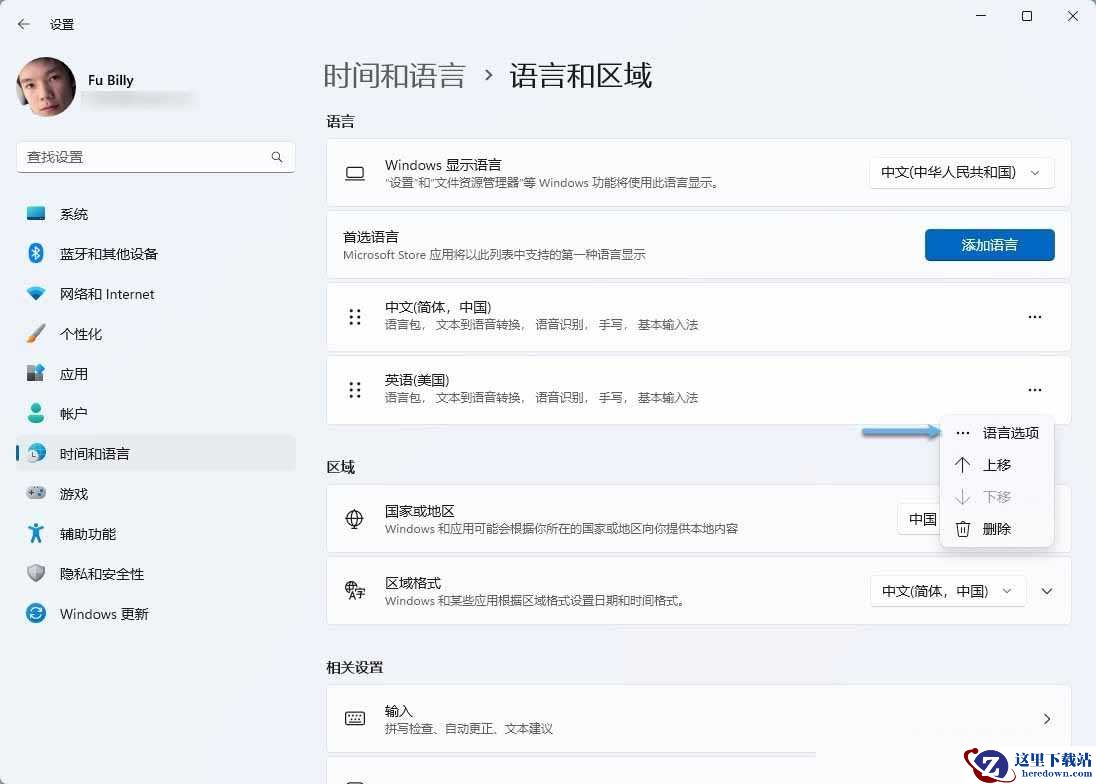Click the keyboard icon beside 输入
The height and width of the screenshot is (784, 1096).
354,719
